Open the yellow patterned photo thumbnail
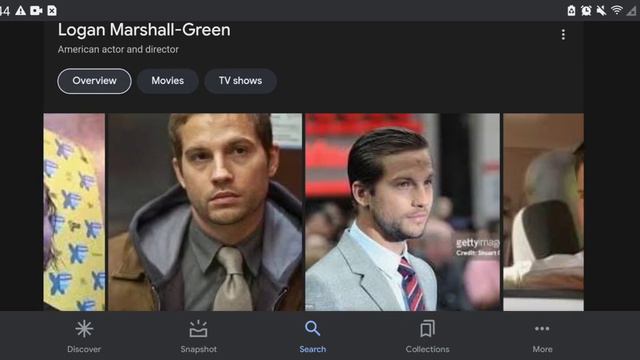 74,212
